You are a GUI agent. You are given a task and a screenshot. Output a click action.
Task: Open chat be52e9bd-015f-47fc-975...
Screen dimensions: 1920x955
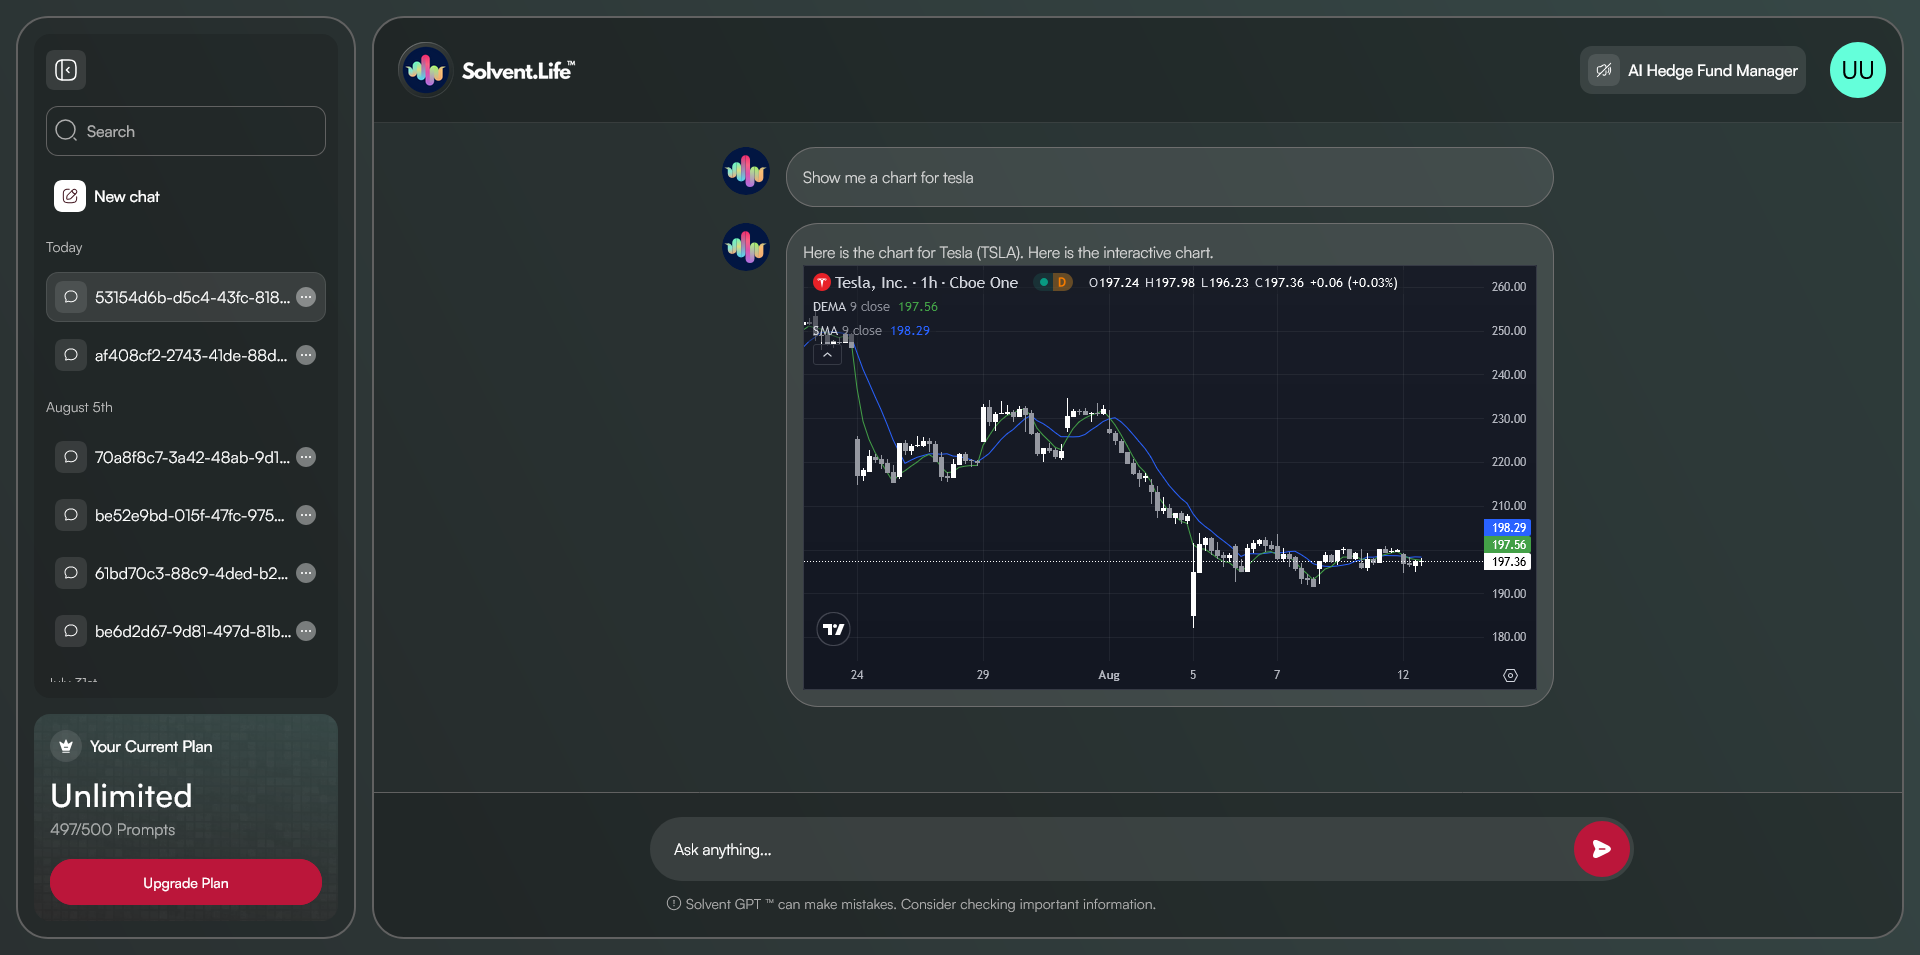tap(186, 515)
